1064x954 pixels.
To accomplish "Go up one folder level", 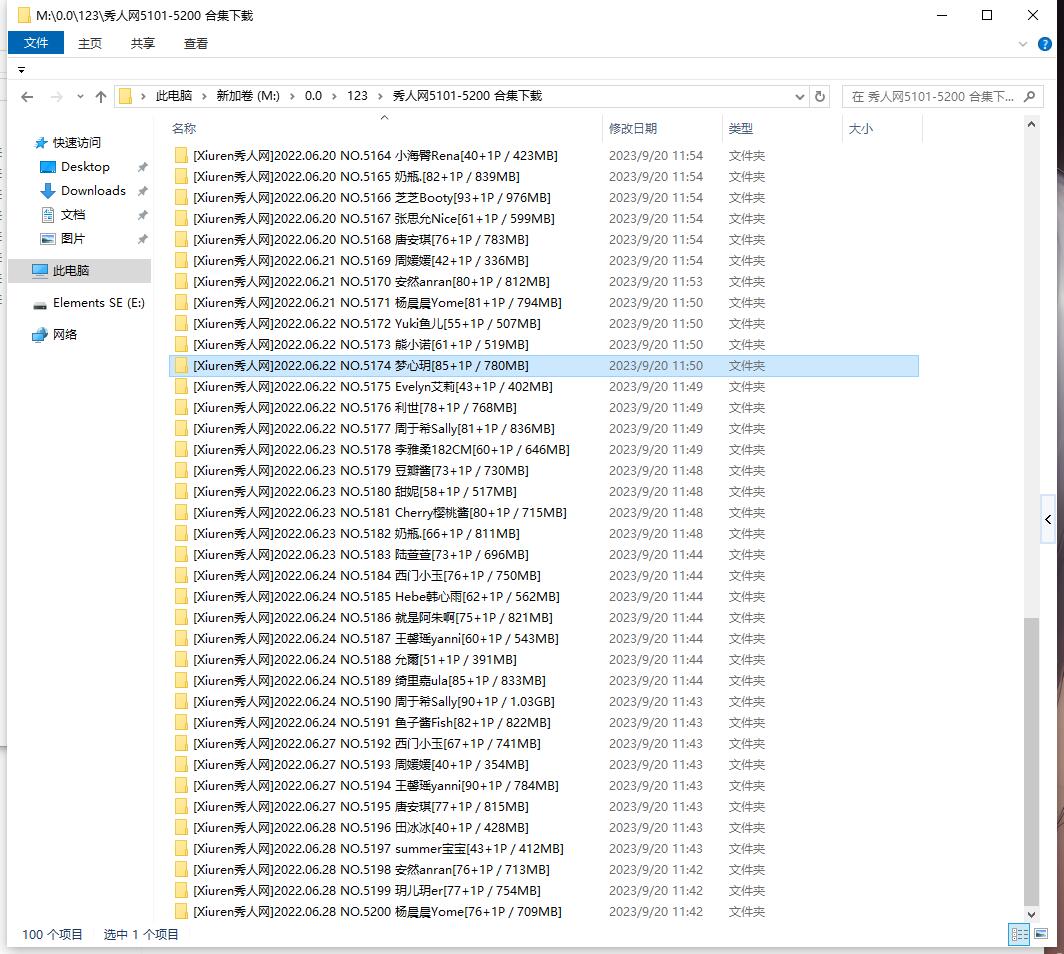I will (x=101, y=97).
